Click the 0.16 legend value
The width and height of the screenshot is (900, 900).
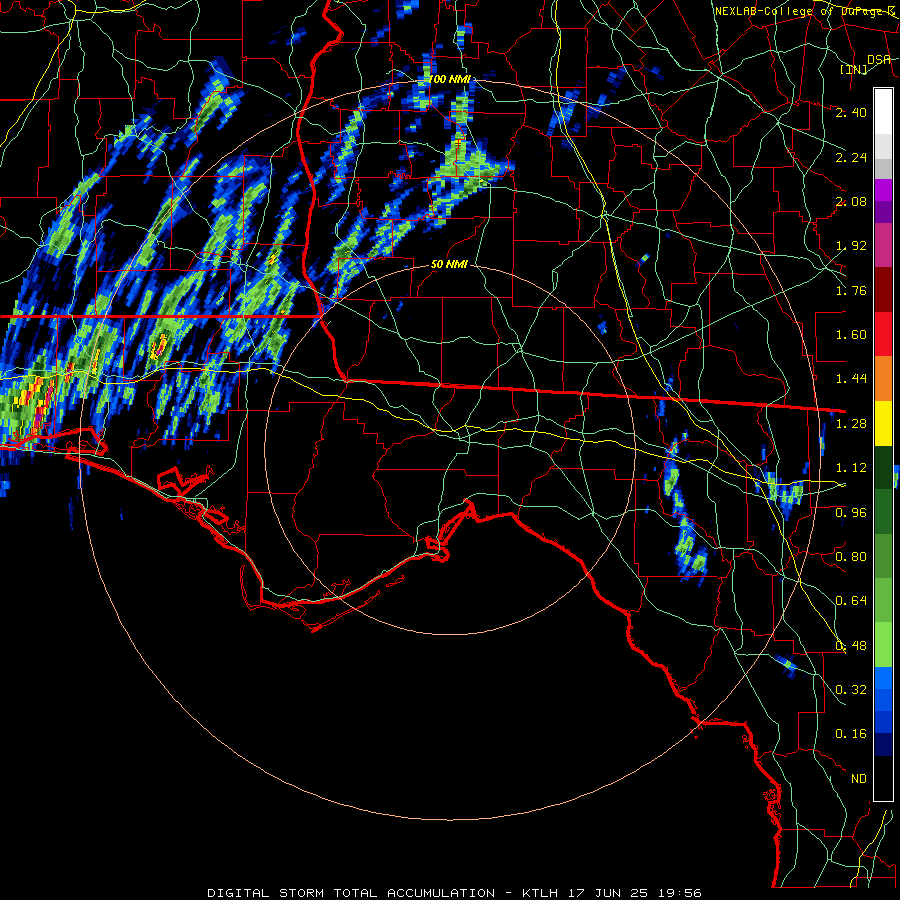tap(851, 734)
